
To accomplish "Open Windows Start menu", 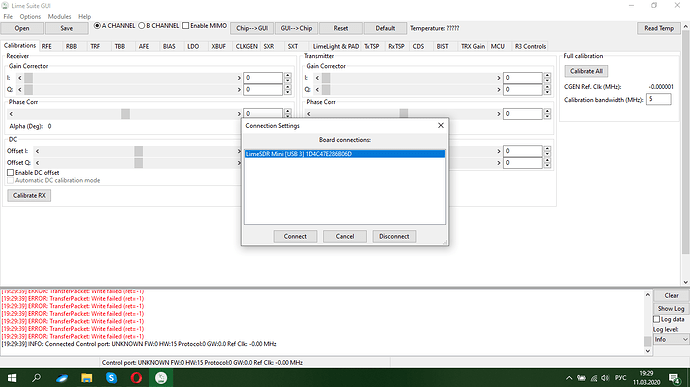I will coord(12,378).
